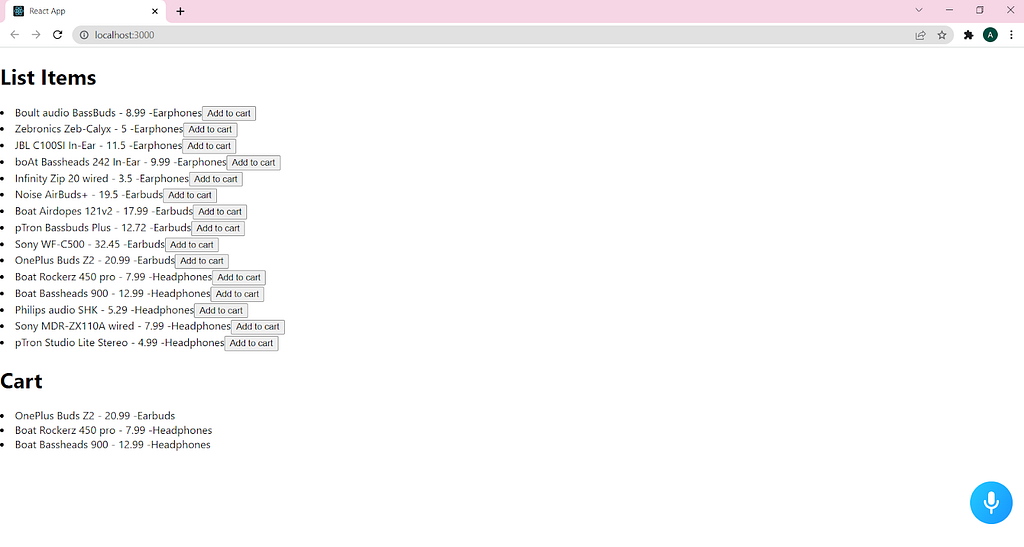Add pTron Bassbuds Plus to cart

(x=217, y=228)
